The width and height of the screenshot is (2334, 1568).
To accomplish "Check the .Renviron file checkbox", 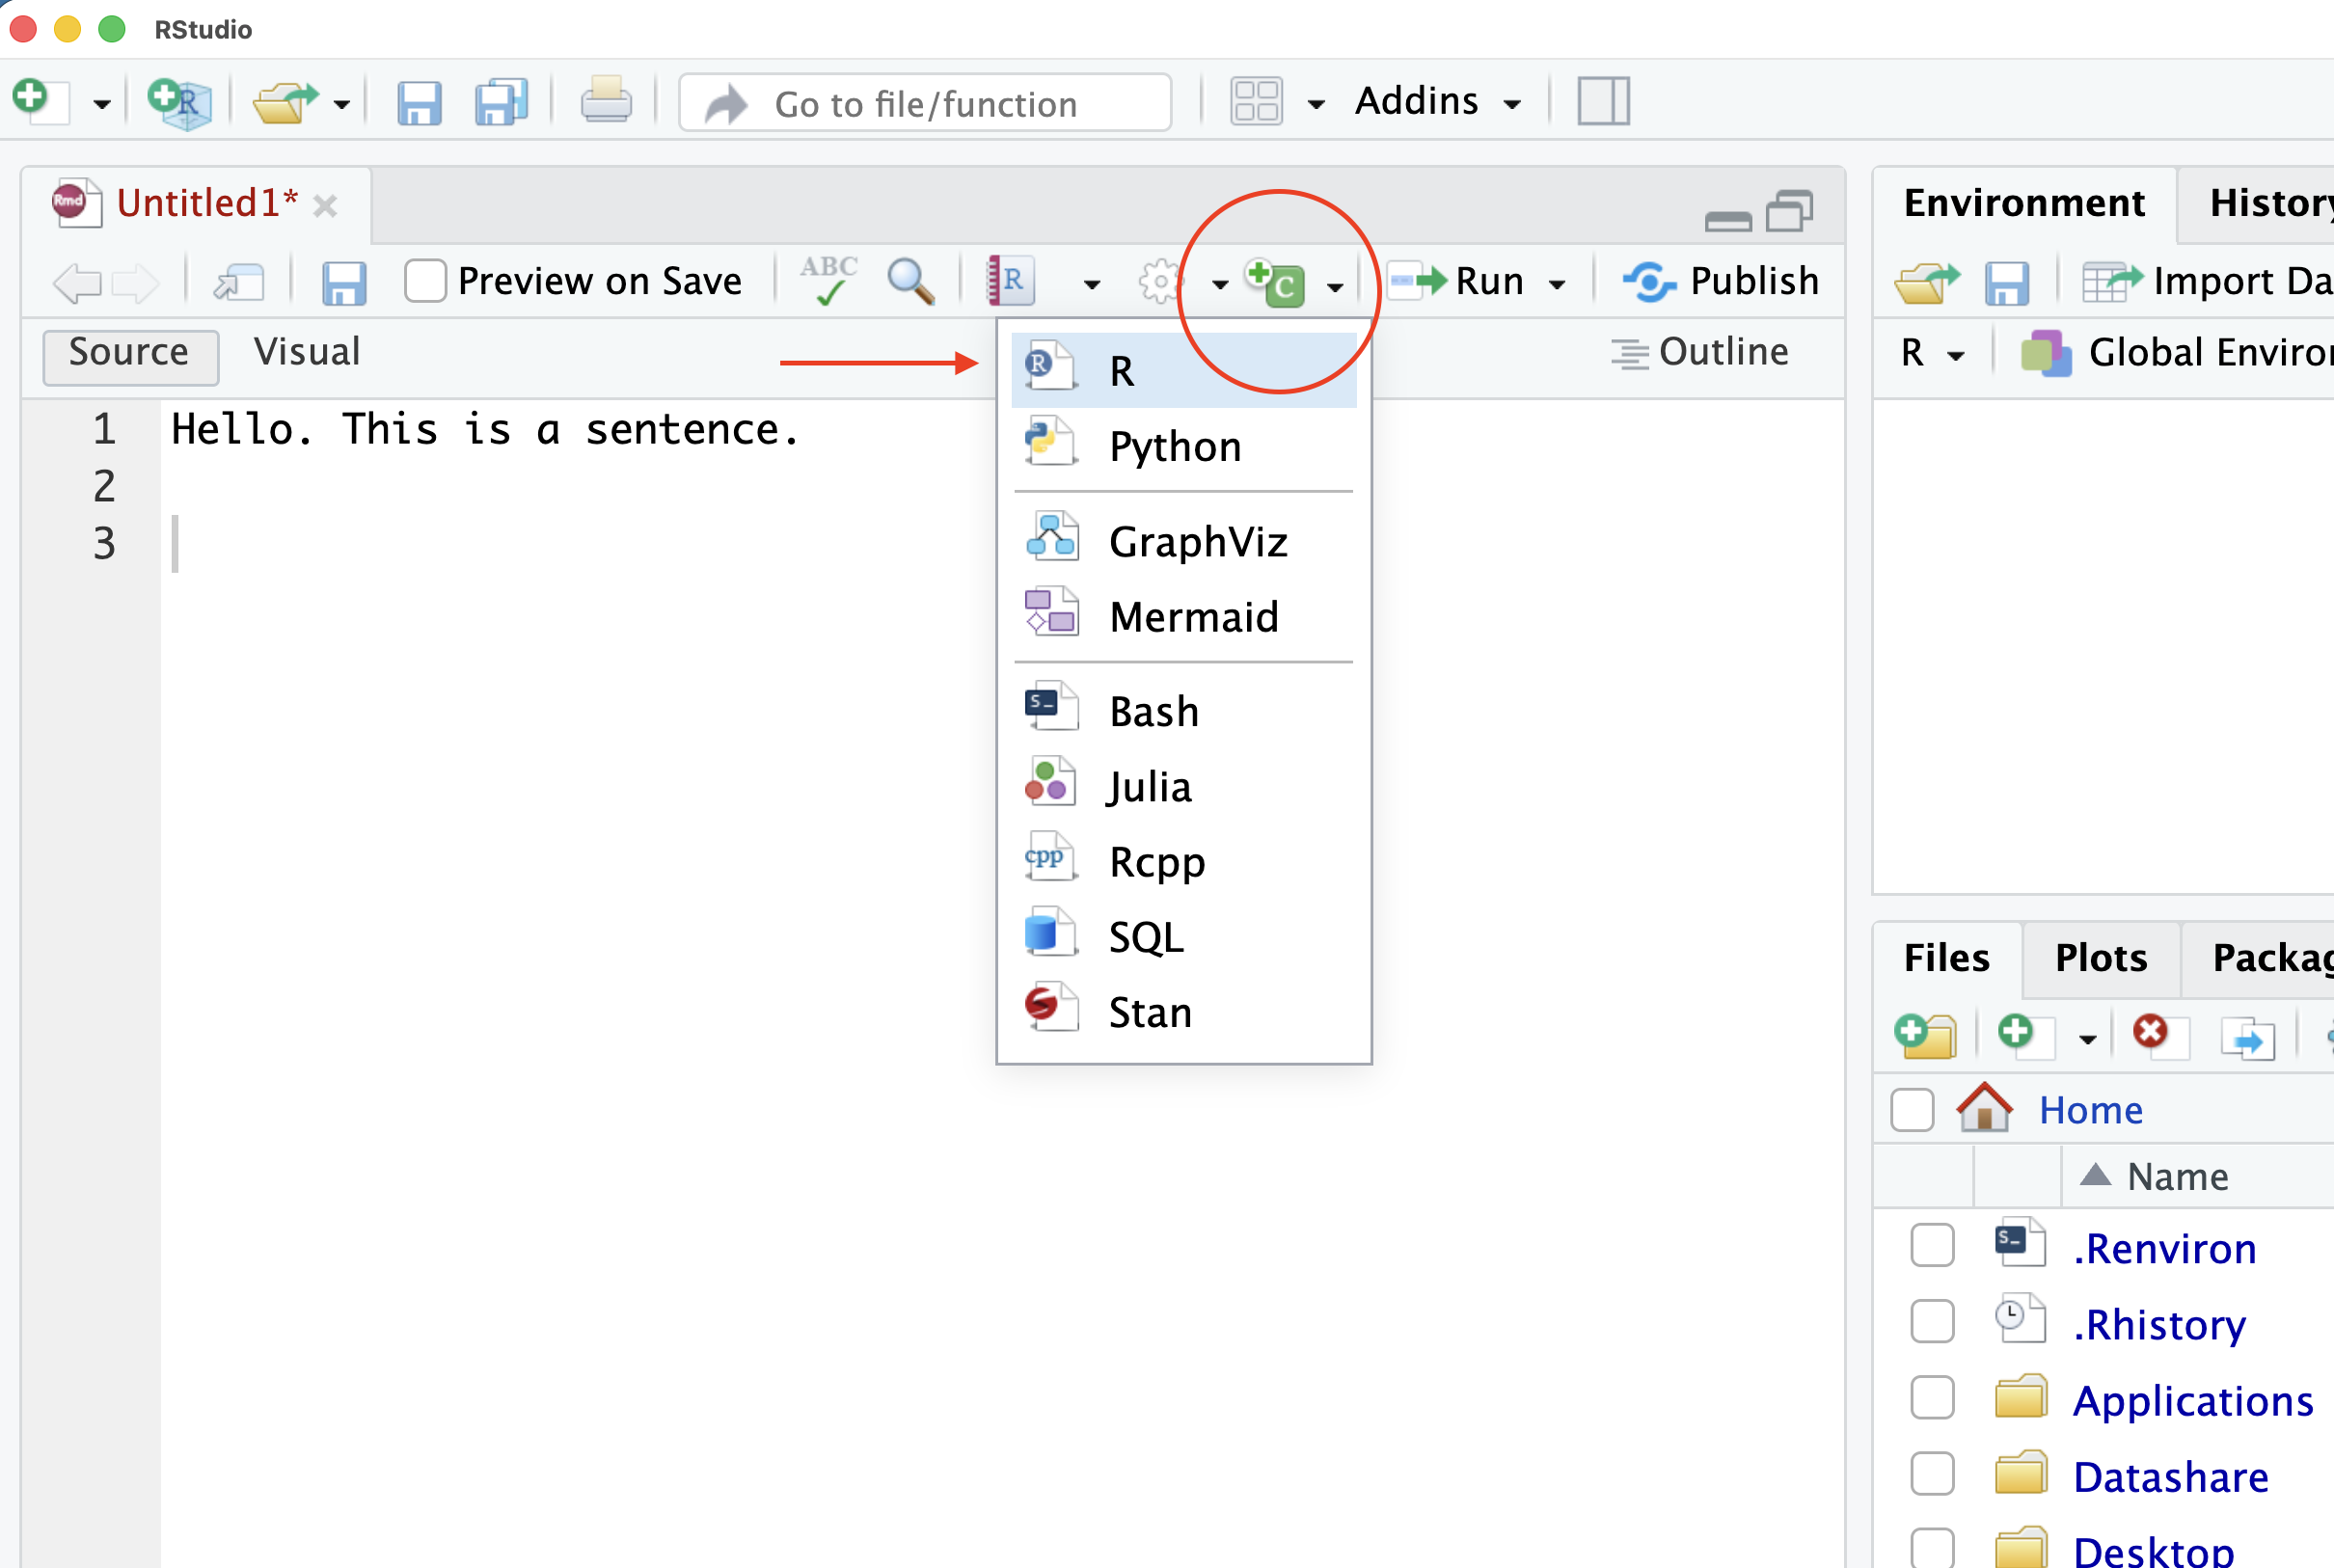I will coord(1932,1246).
